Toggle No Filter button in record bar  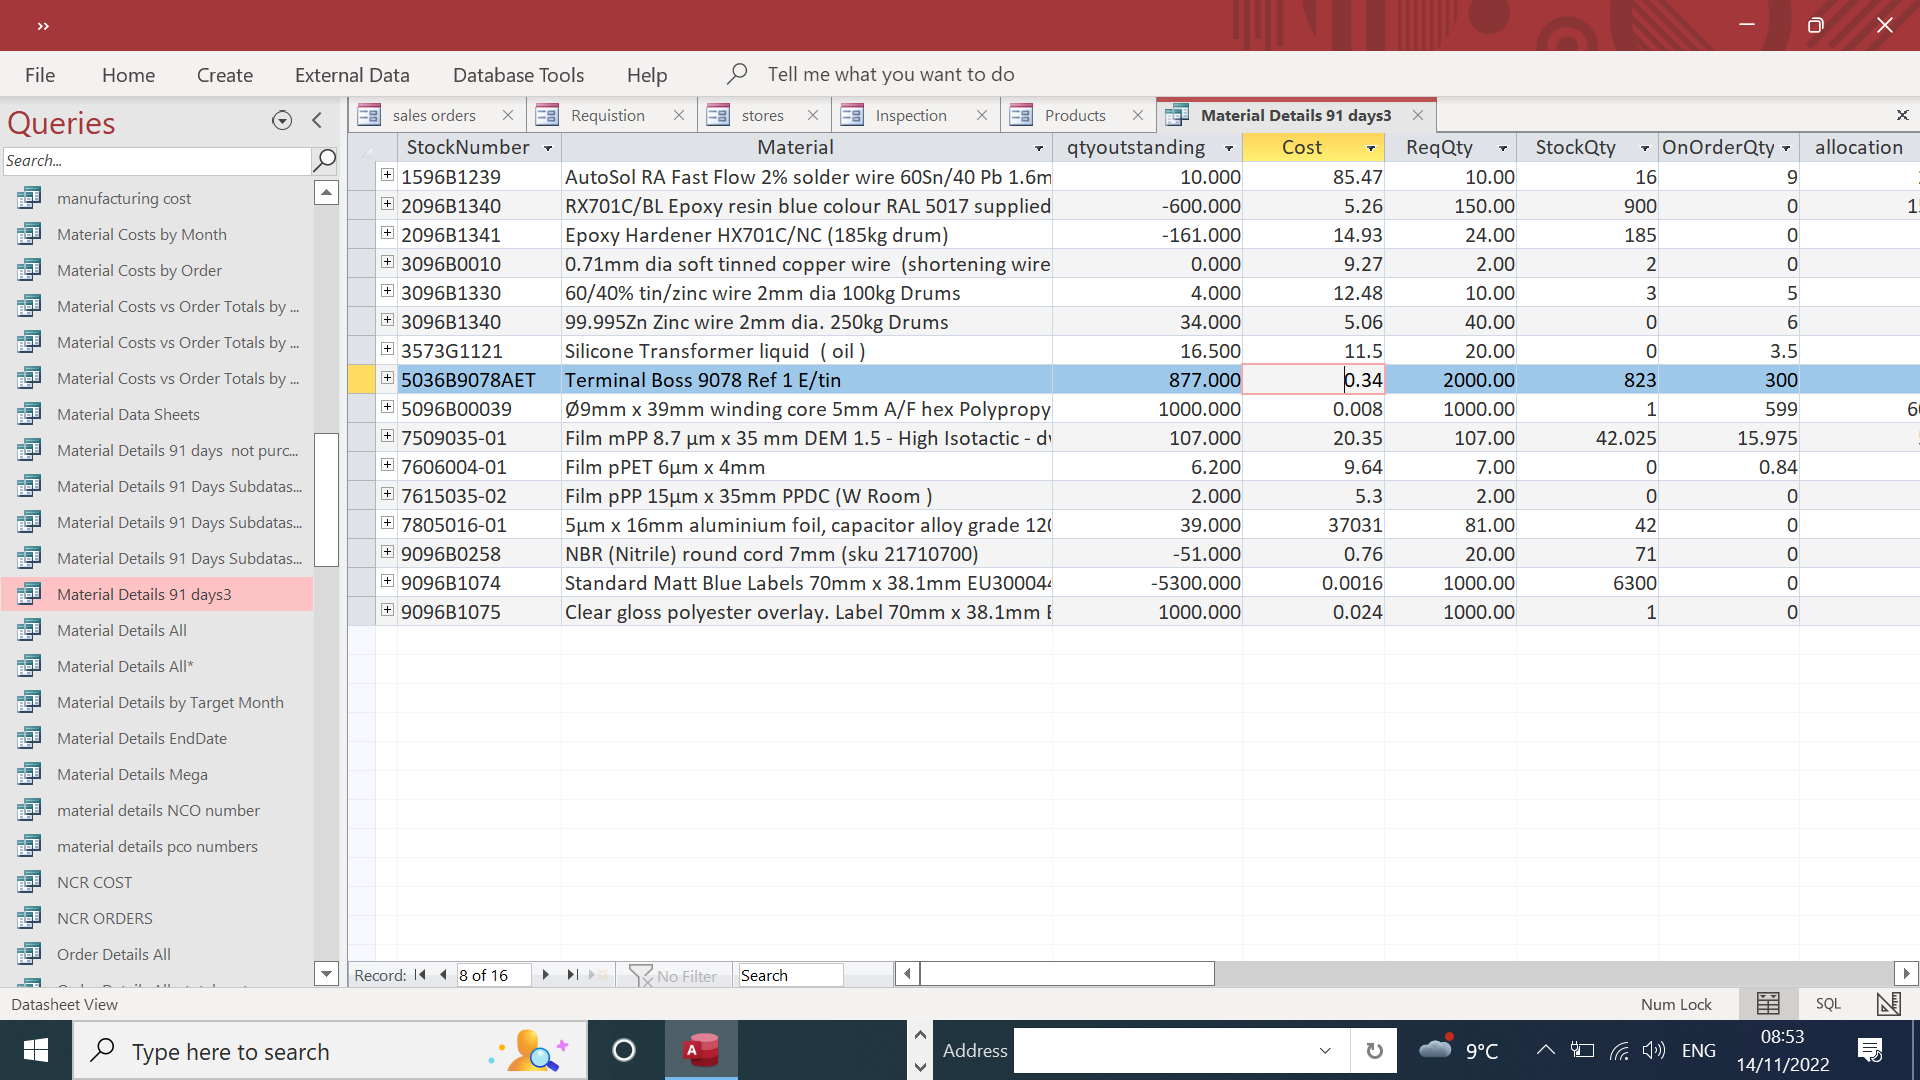(x=674, y=975)
